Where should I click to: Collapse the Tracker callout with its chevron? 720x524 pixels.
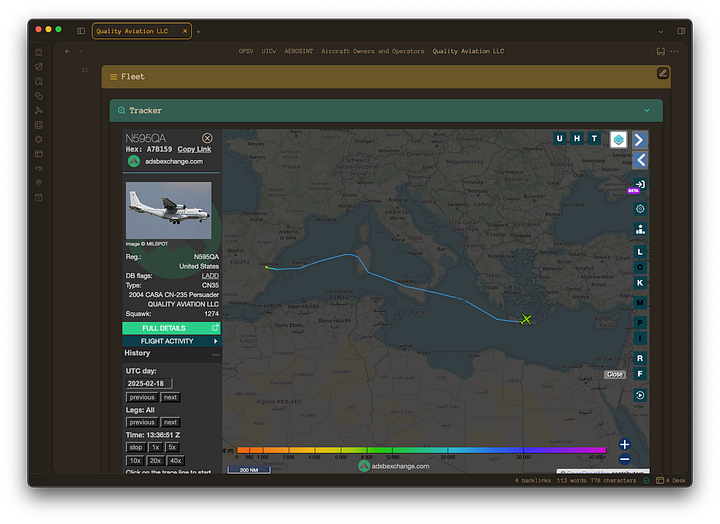tap(647, 111)
